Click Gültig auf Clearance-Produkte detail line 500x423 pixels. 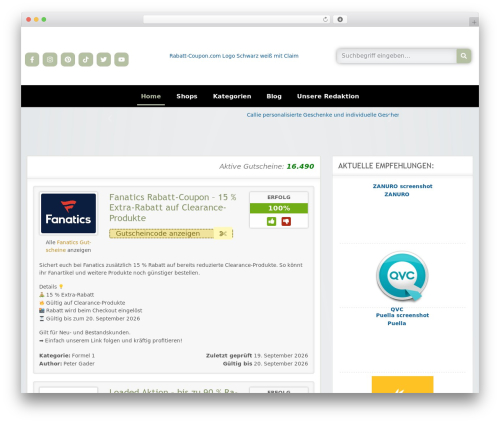[x=82, y=303]
